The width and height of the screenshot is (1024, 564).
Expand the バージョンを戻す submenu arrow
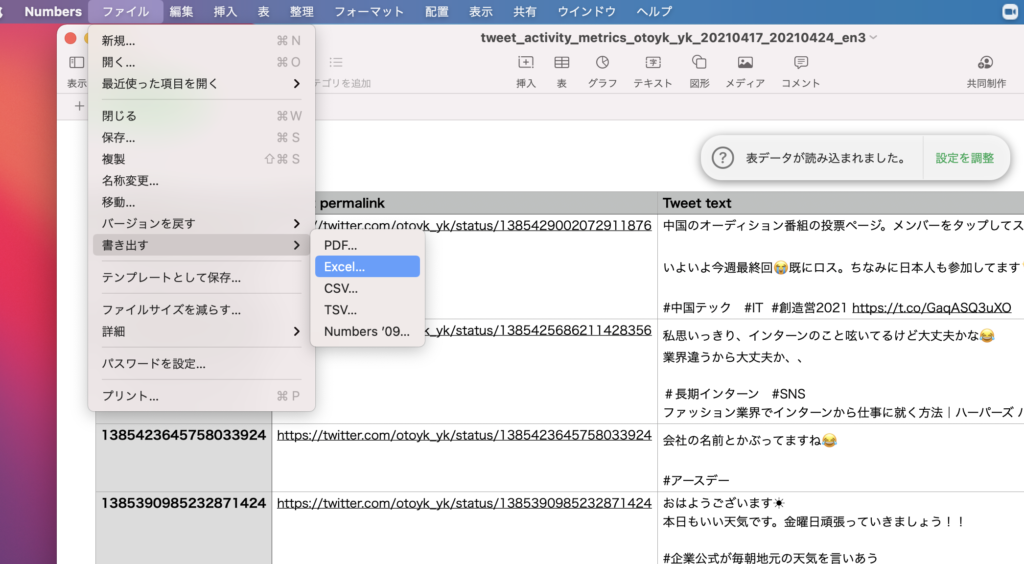coord(296,224)
